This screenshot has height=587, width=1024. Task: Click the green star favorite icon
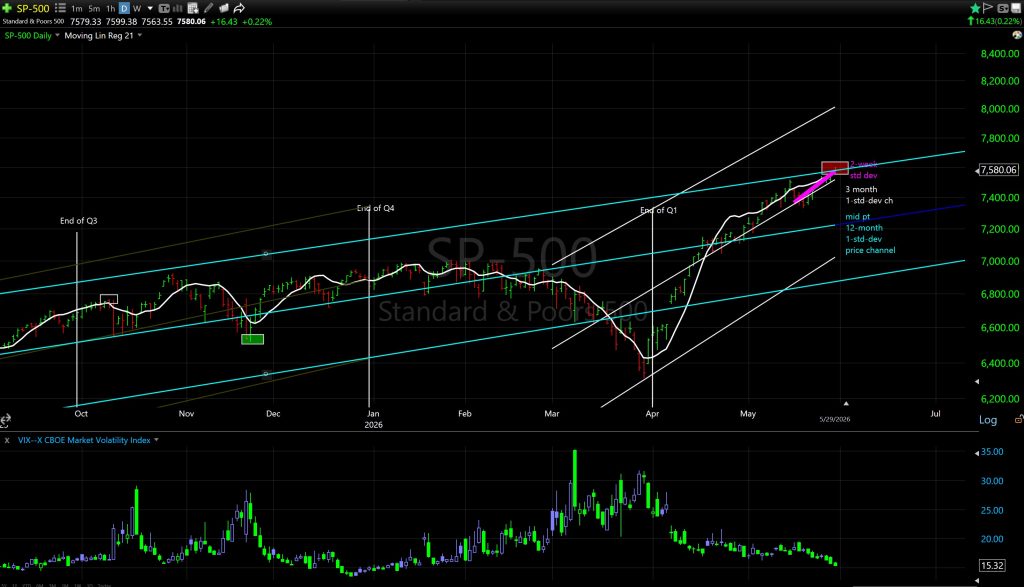[975, 8]
